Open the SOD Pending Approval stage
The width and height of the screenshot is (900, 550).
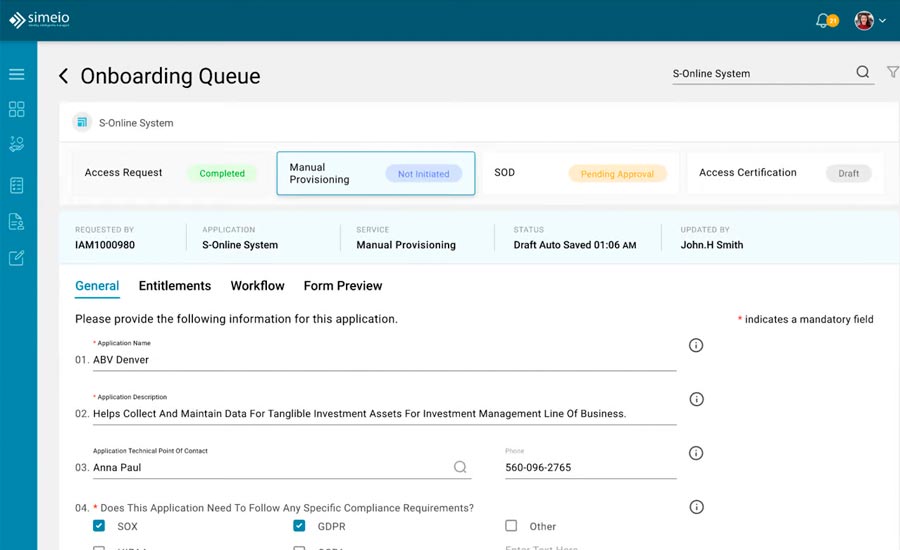[x=580, y=173]
